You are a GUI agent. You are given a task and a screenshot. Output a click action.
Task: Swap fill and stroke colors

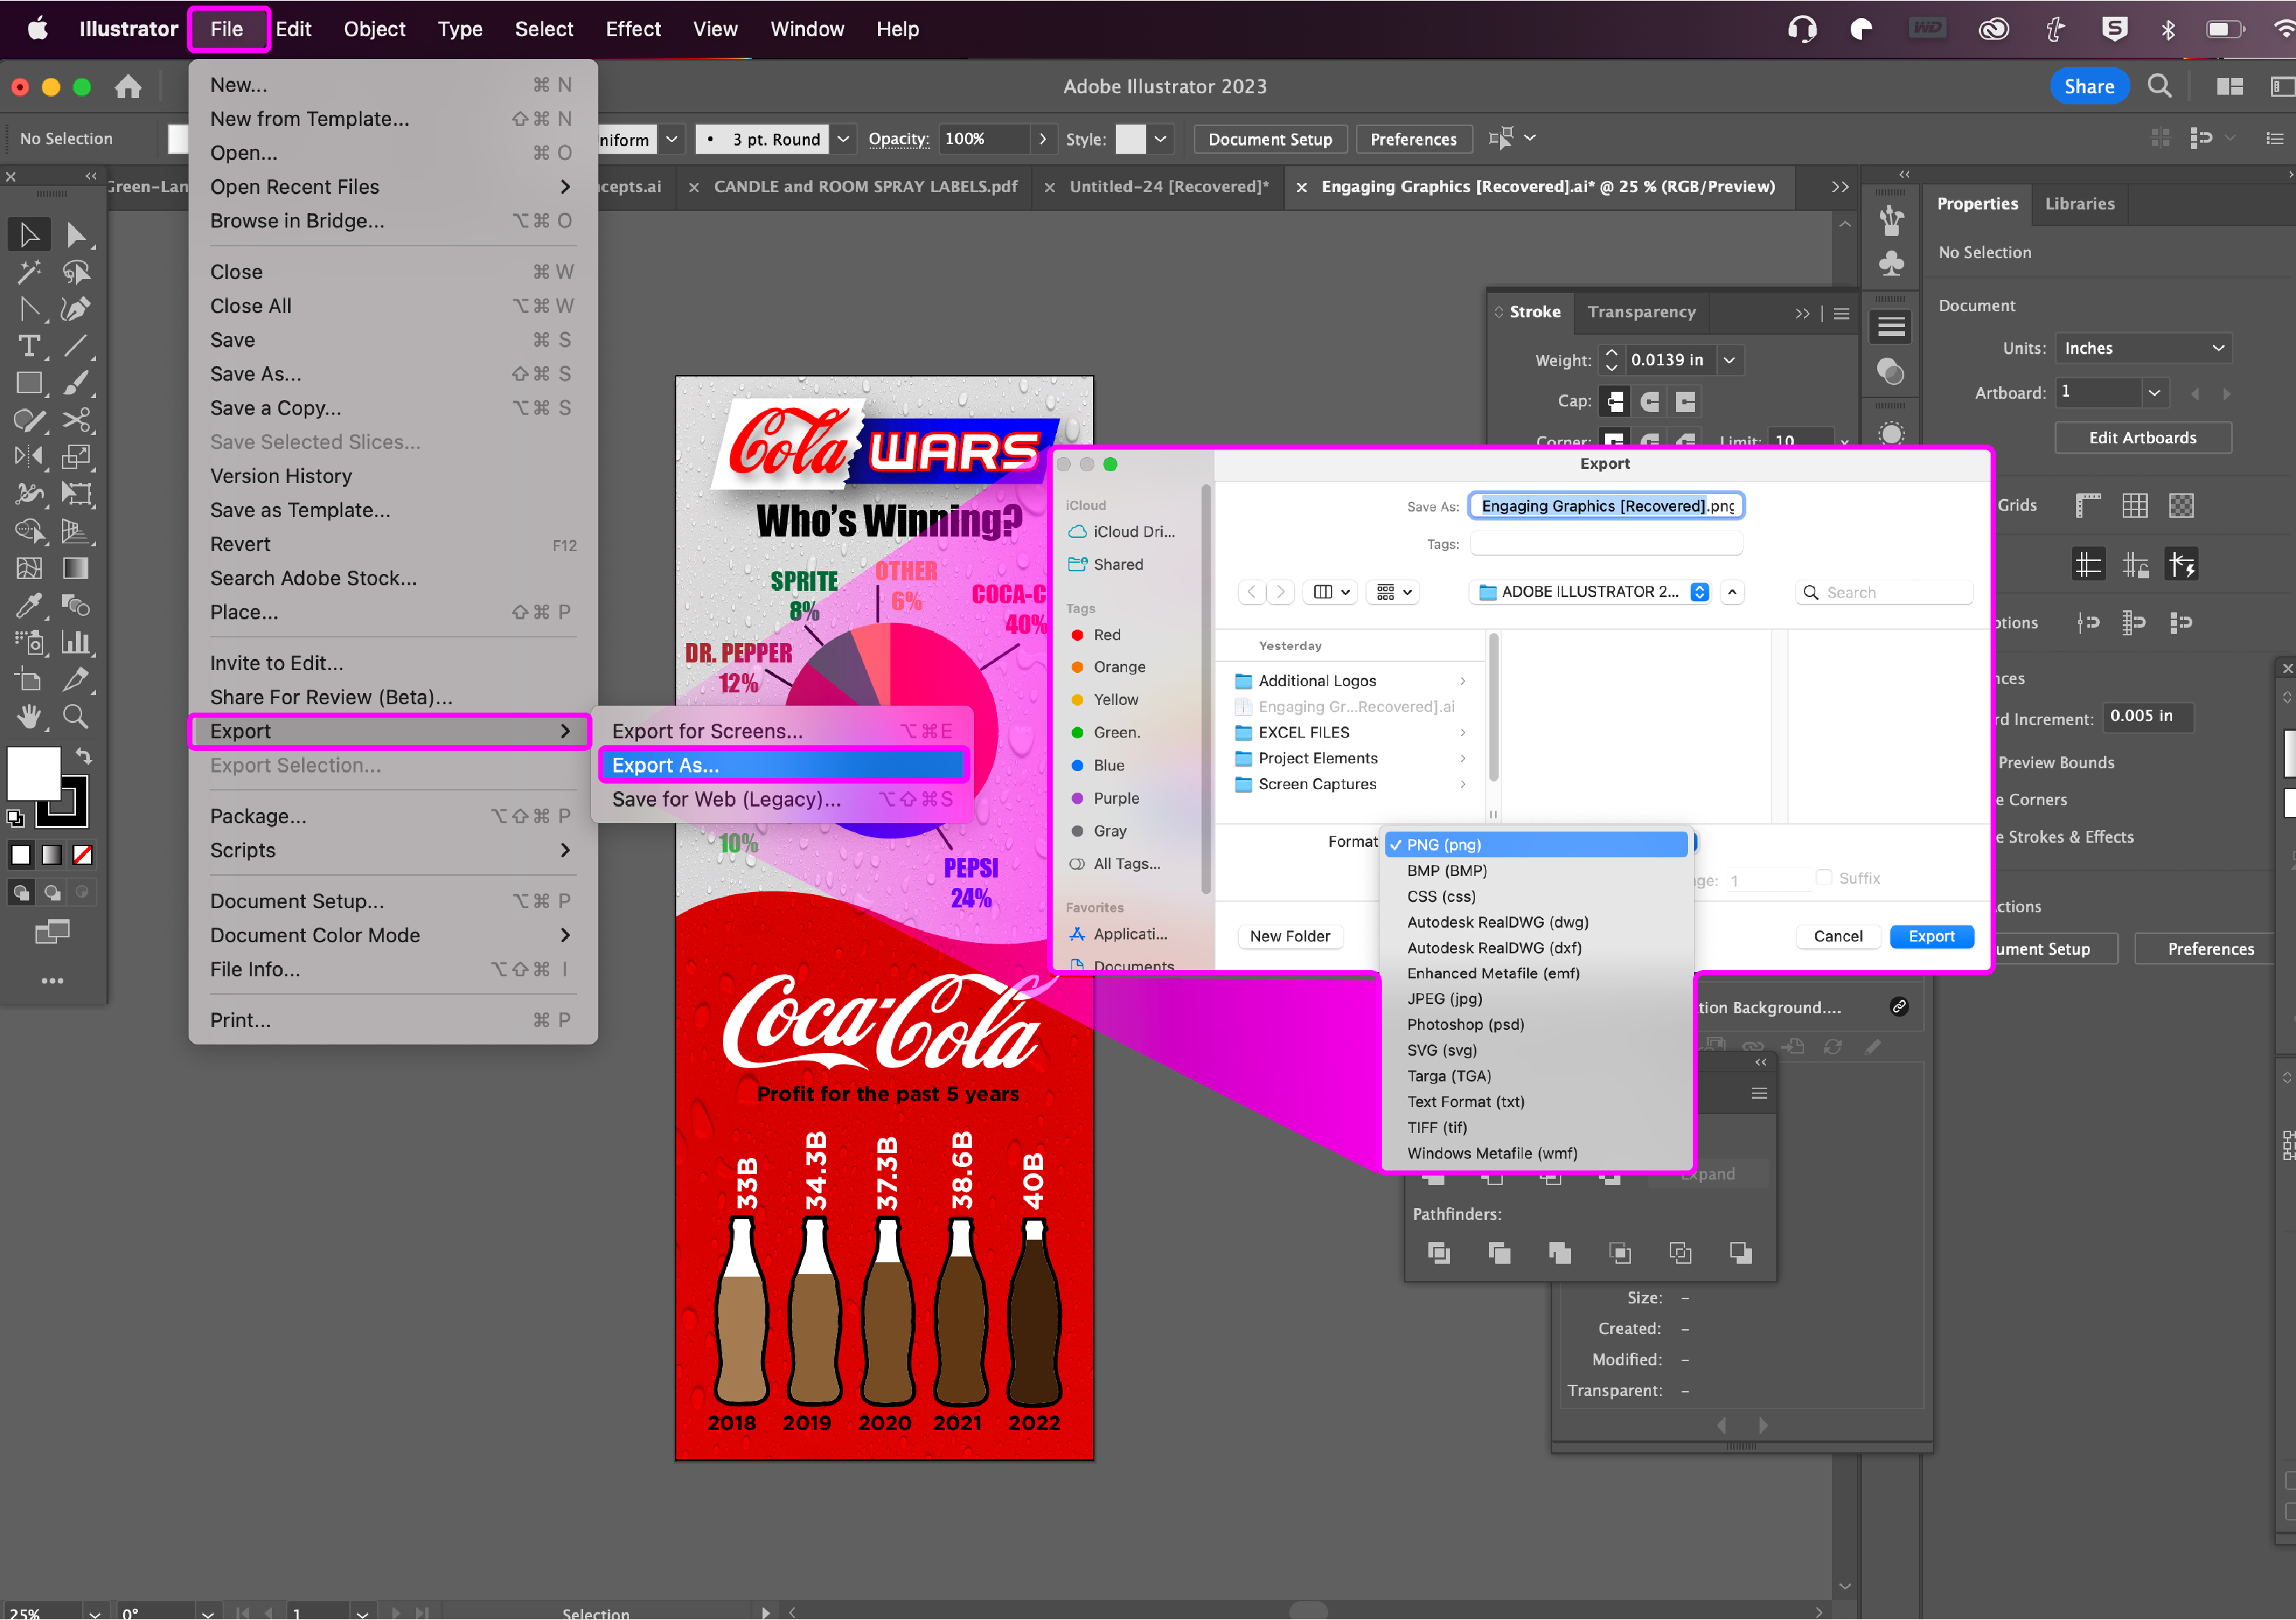pyautogui.click(x=84, y=756)
